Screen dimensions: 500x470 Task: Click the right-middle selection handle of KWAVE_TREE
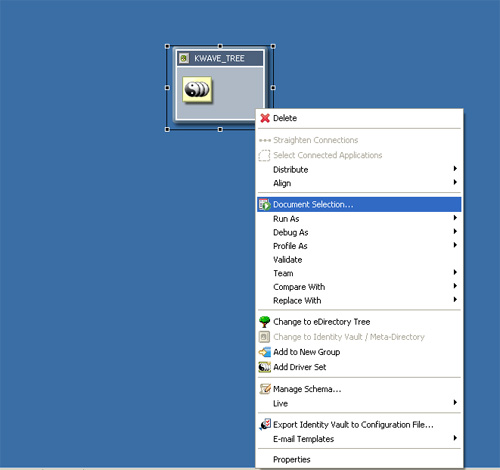pyautogui.click(x=273, y=88)
